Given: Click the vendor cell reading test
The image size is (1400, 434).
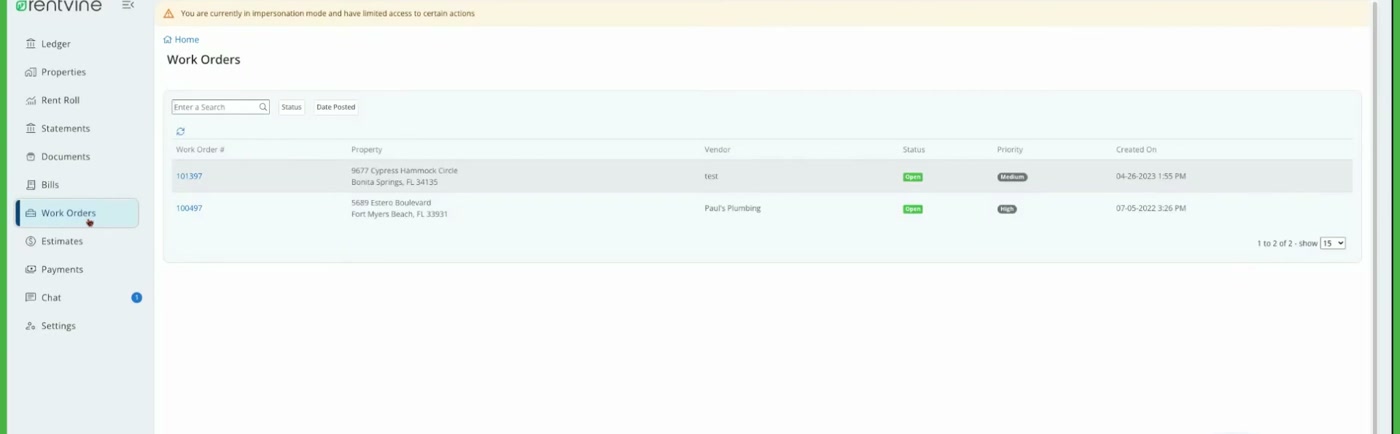Looking at the screenshot, I should coord(711,176).
